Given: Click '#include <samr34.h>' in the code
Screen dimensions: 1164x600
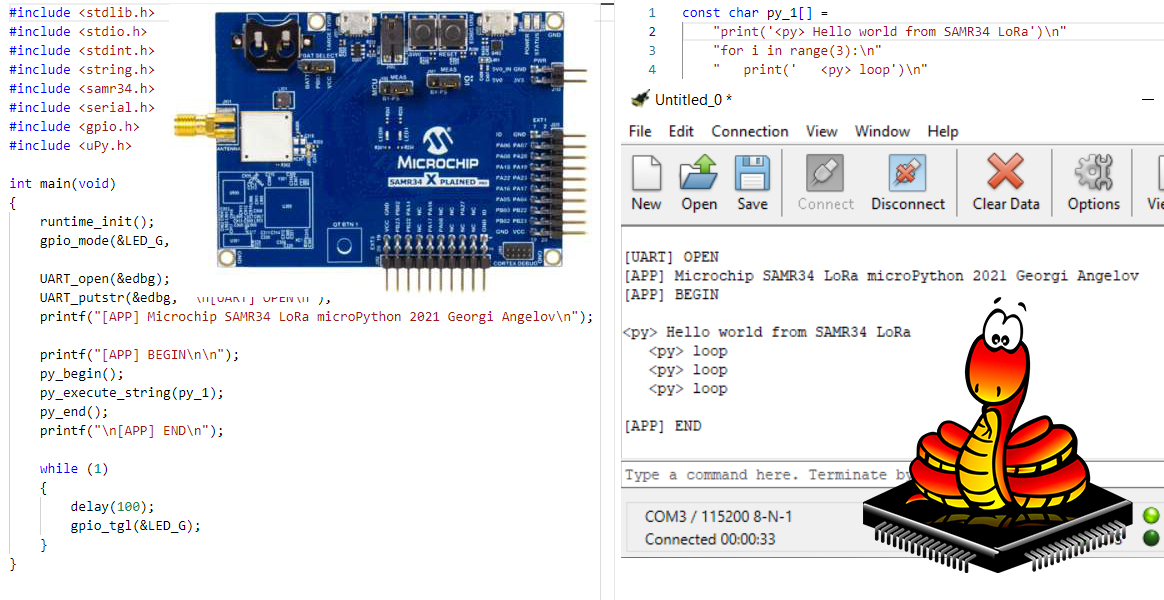Looking at the screenshot, I should coord(82,88).
